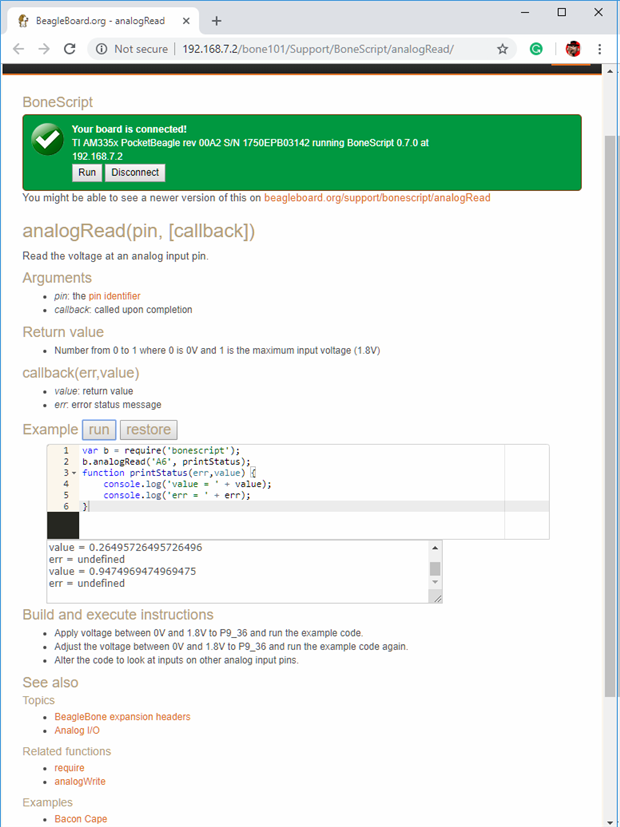Open the pin identifier link

point(114,296)
